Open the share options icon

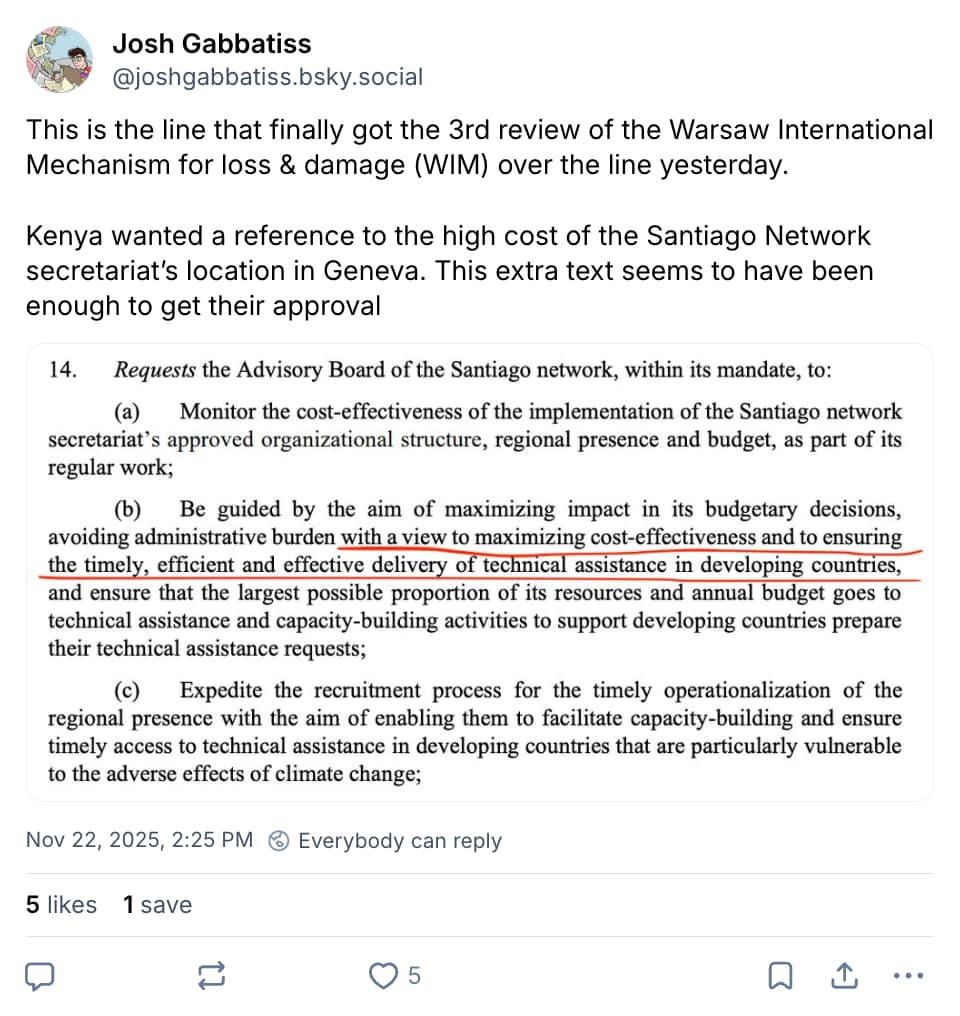pos(843,974)
